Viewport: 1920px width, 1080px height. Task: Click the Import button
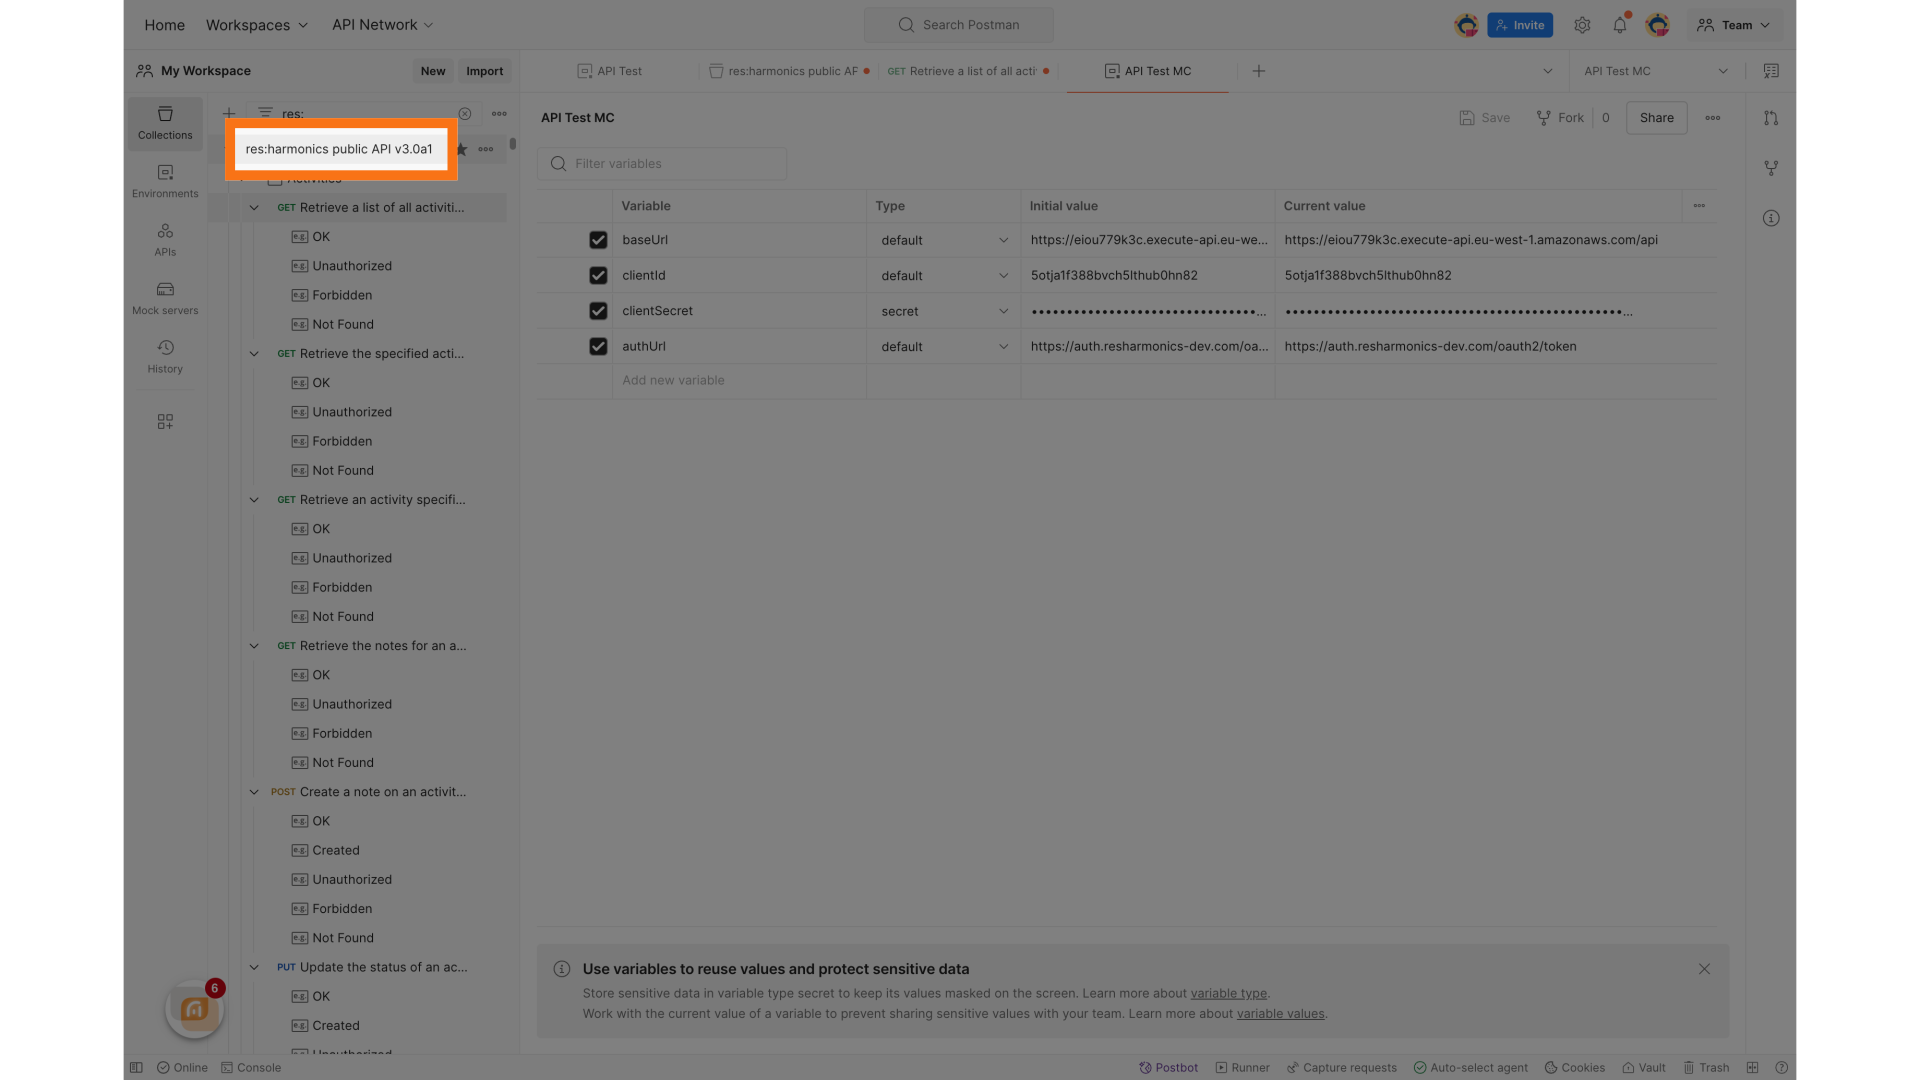click(484, 71)
